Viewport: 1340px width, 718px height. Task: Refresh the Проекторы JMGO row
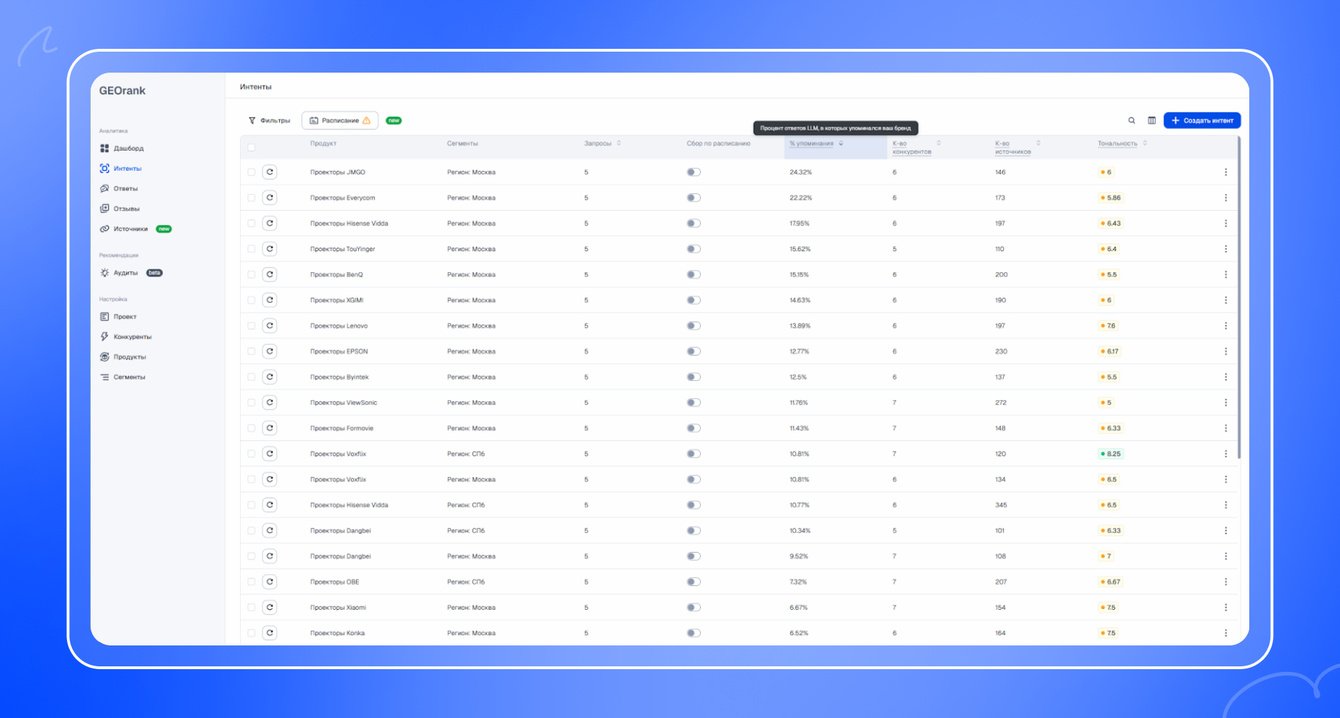pos(269,172)
